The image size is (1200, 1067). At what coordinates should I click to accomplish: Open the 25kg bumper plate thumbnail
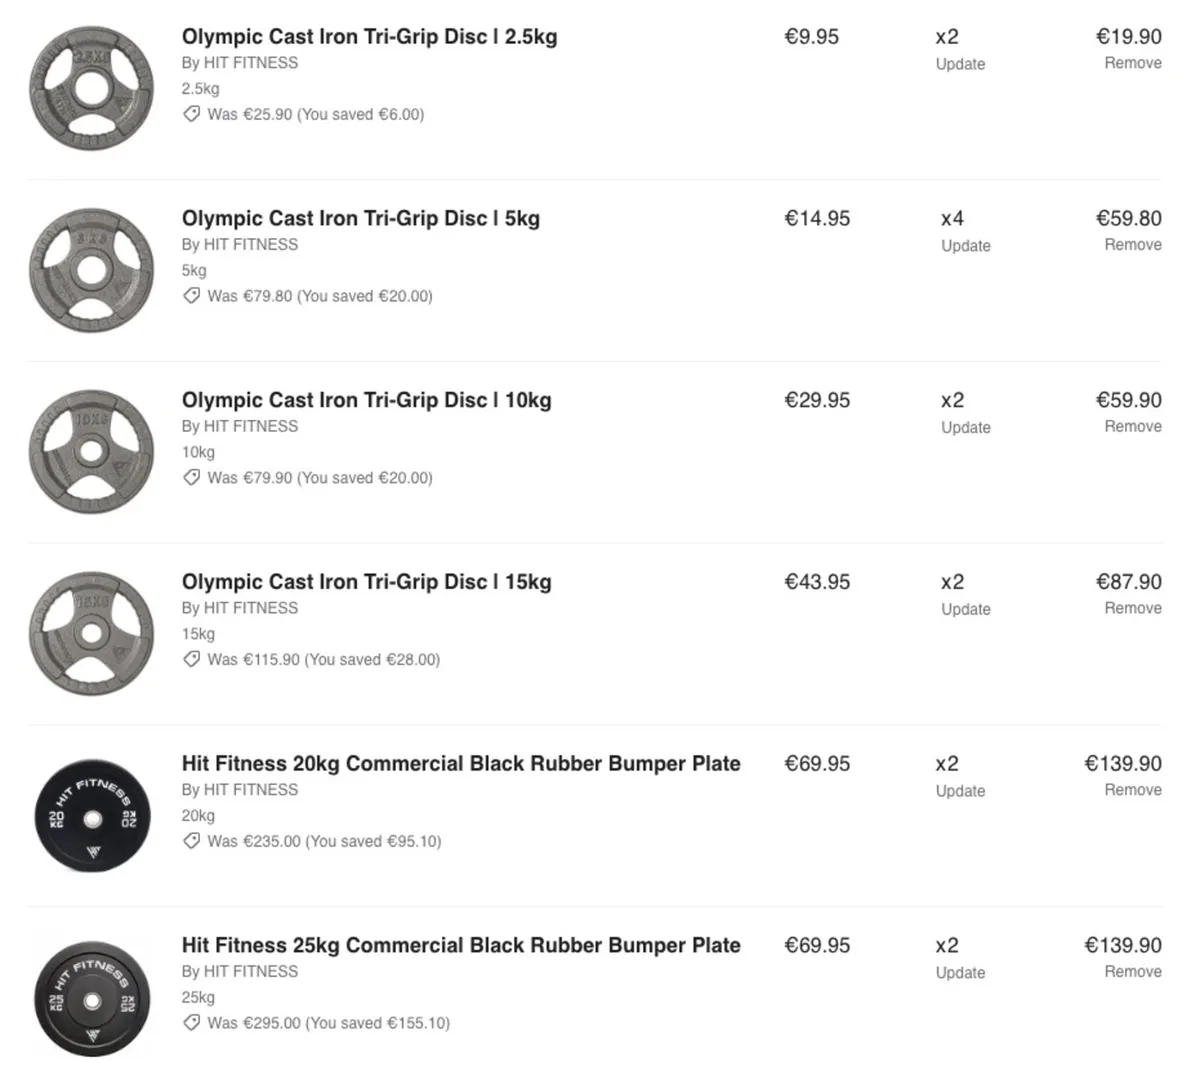click(x=91, y=998)
